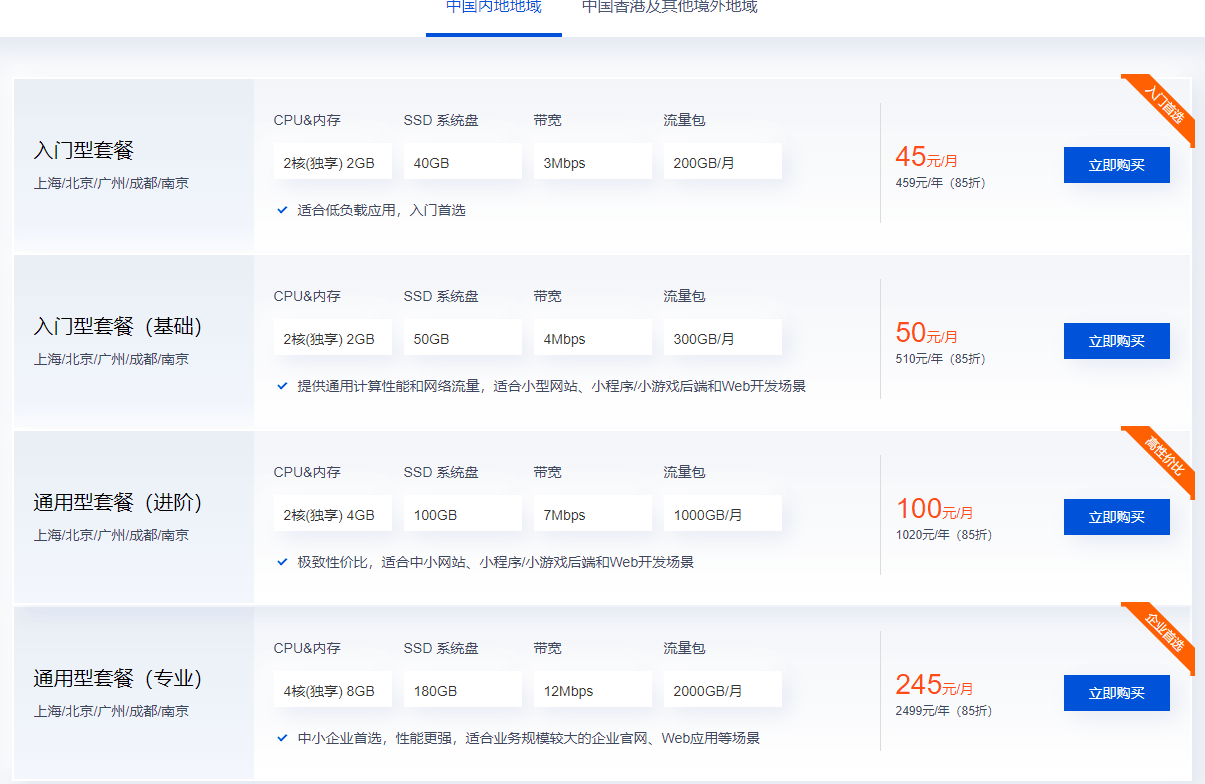
Task: Click description starting with 极致性价比
Action: [496, 562]
